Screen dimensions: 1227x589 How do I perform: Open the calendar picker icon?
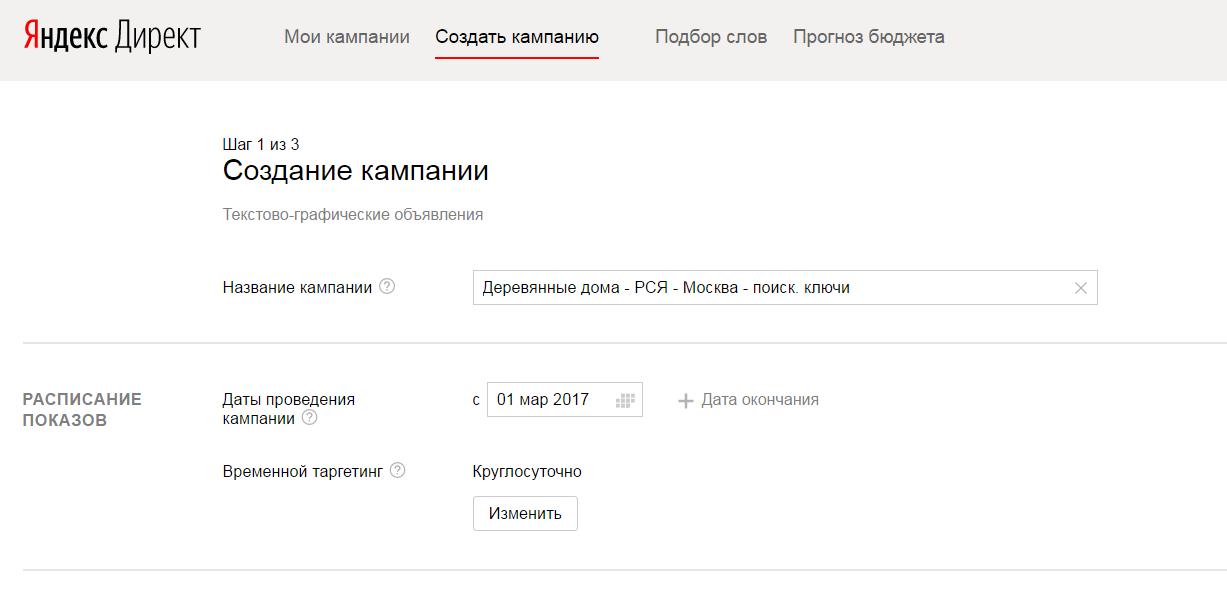pyautogui.click(x=626, y=400)
